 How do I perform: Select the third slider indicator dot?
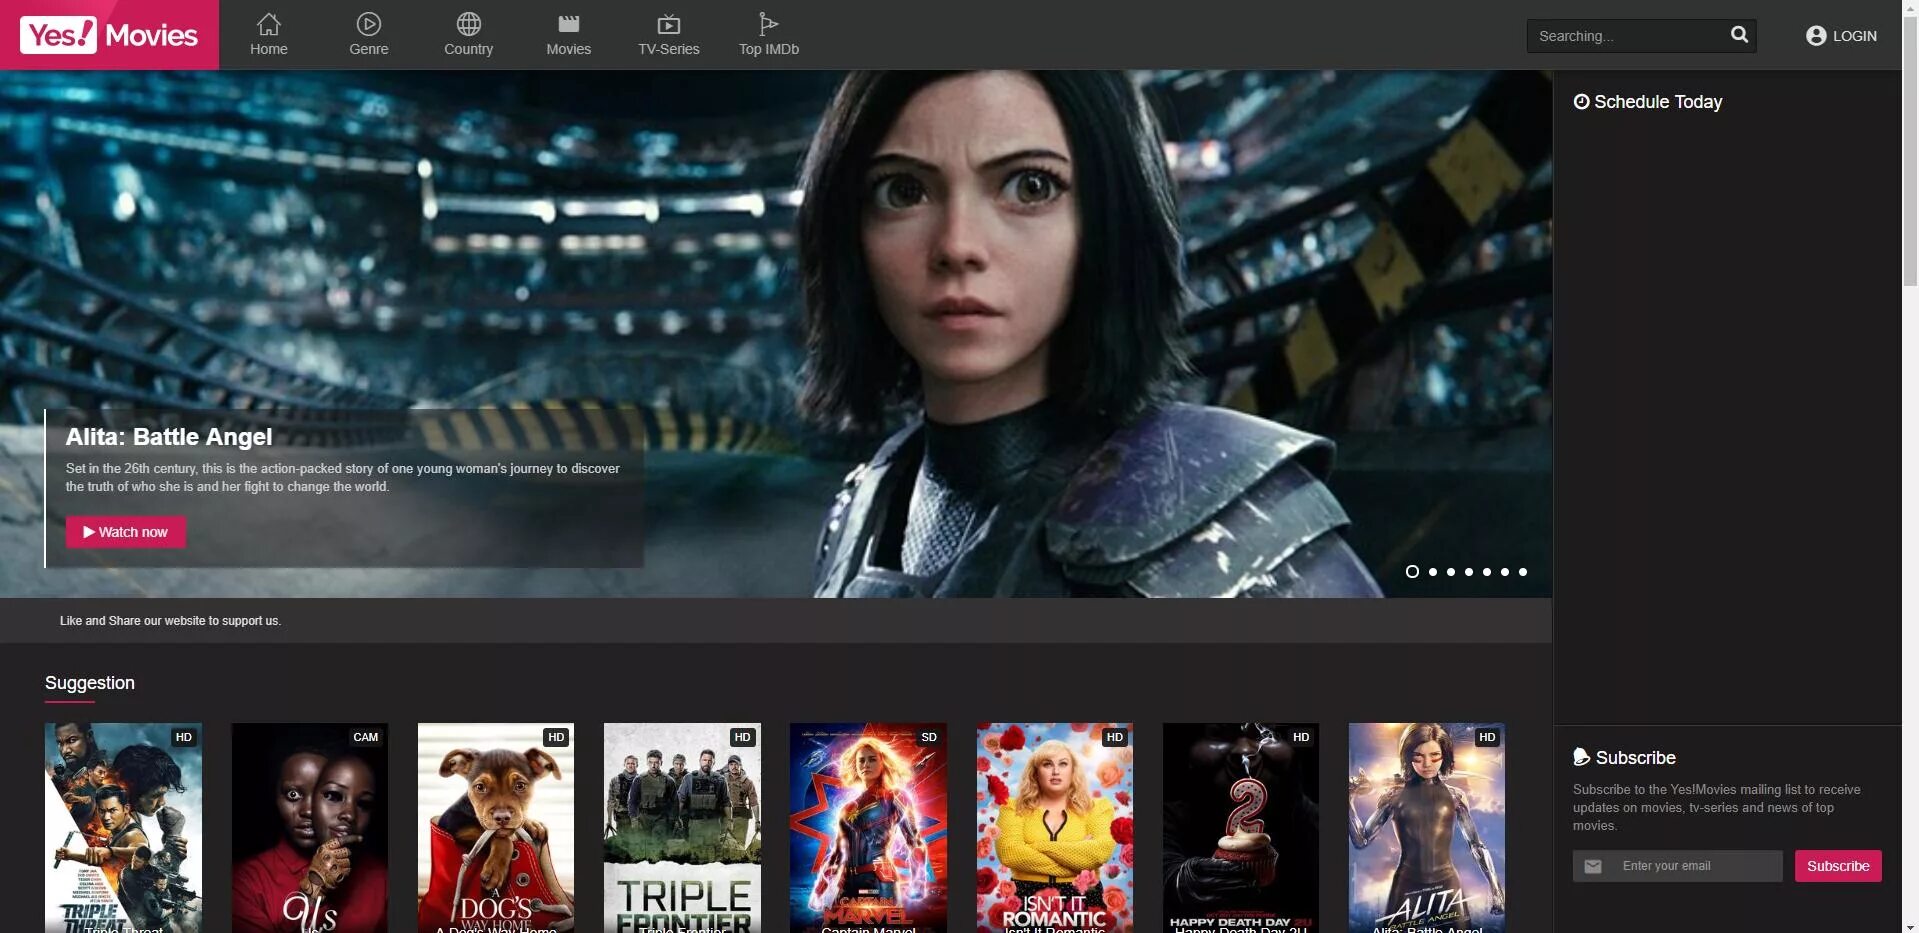[x=1451, y=572]
